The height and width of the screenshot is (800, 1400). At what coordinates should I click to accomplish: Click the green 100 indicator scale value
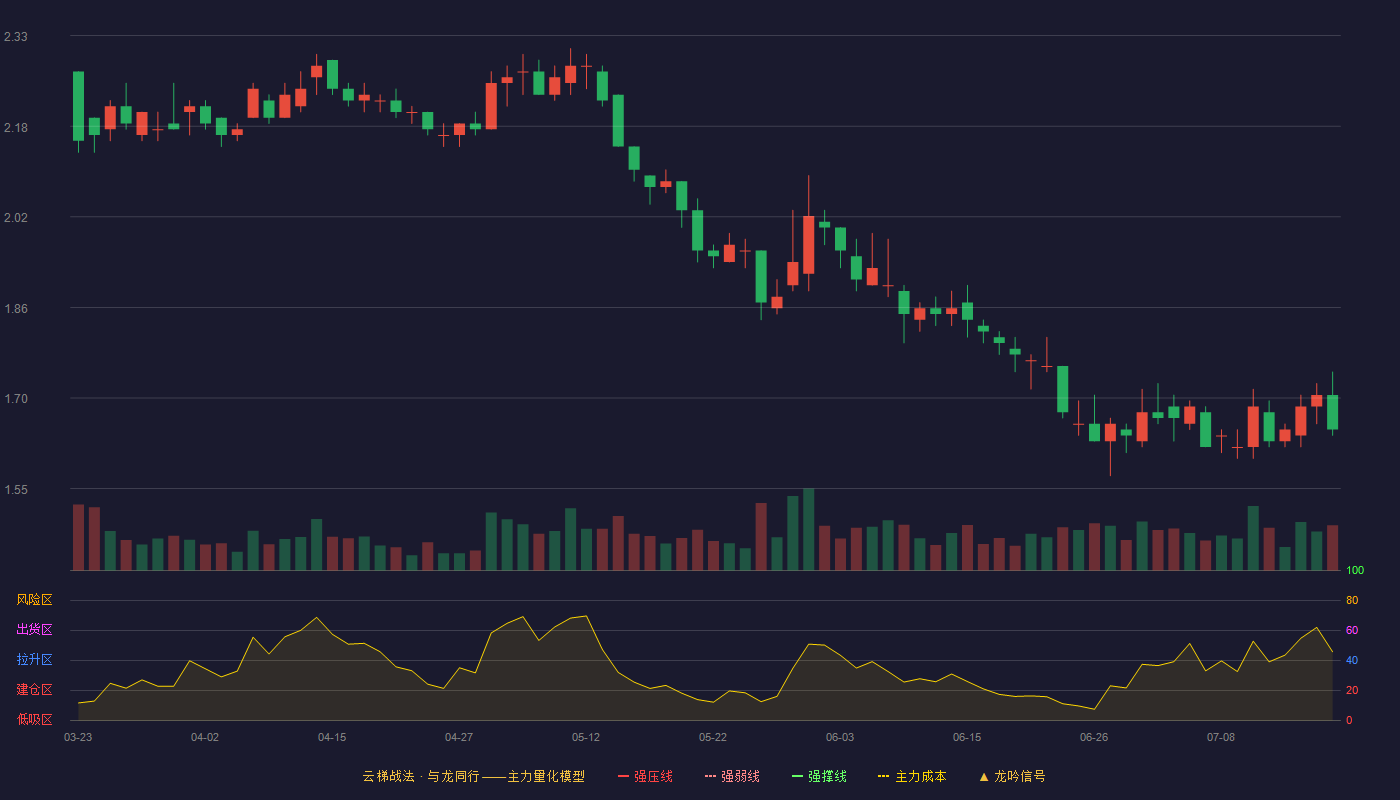1355,571
